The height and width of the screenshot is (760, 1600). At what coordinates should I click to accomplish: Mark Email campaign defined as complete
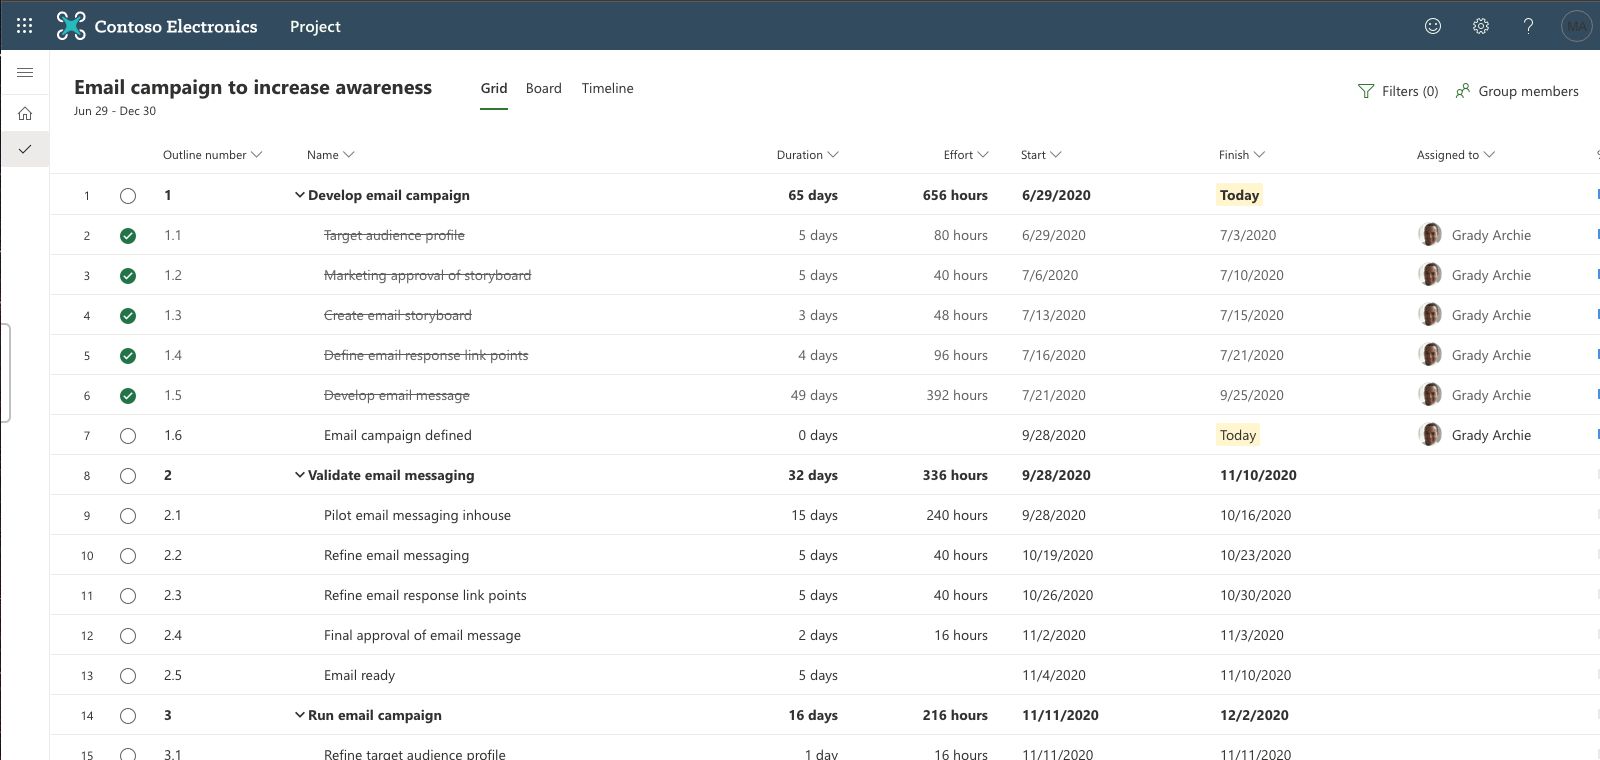tap(128, 436)
